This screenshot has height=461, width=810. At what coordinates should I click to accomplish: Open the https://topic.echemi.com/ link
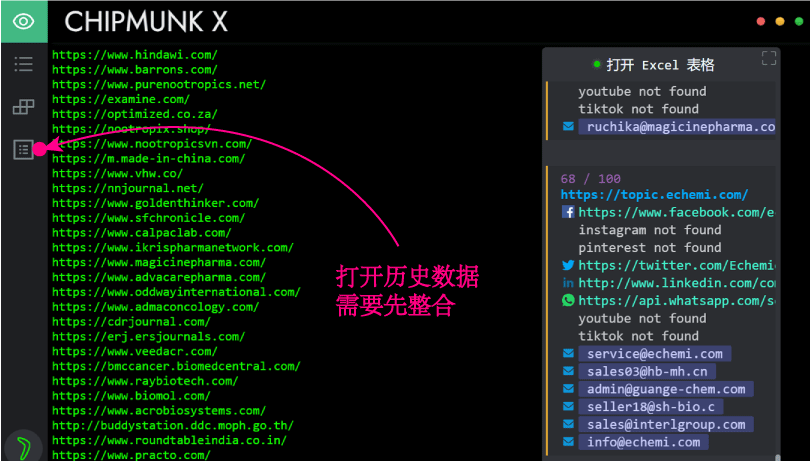pos(655,195)
